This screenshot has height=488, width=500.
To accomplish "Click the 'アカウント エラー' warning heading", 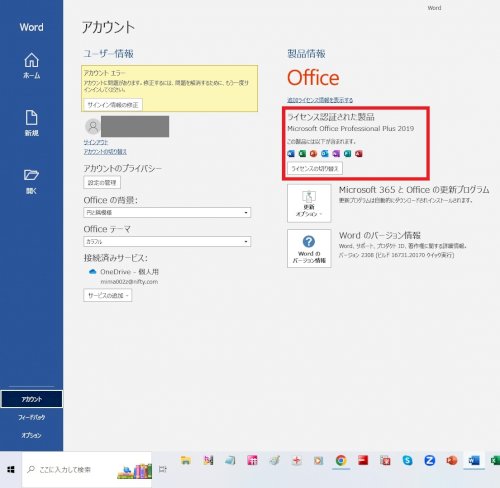I will click(105, 73).
